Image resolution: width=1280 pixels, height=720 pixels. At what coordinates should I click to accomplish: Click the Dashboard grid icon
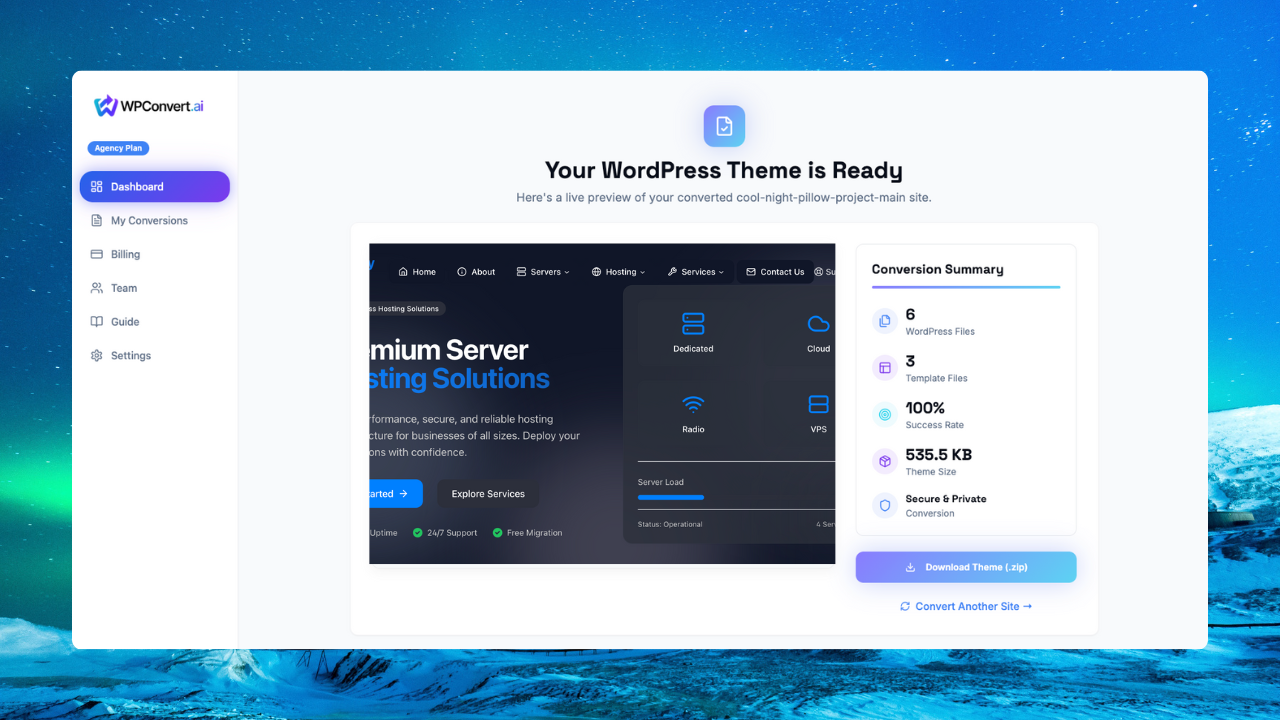coord(97,187)
